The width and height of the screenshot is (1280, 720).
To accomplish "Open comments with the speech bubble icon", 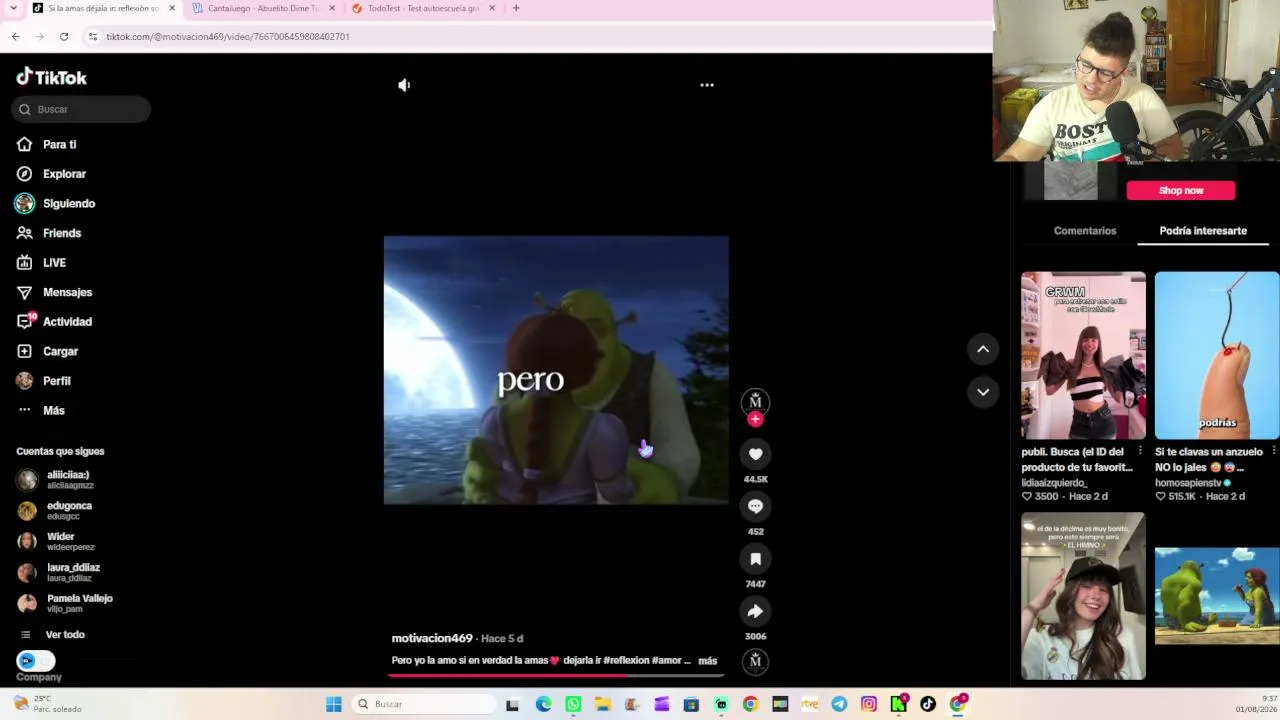I will point(755,506).
